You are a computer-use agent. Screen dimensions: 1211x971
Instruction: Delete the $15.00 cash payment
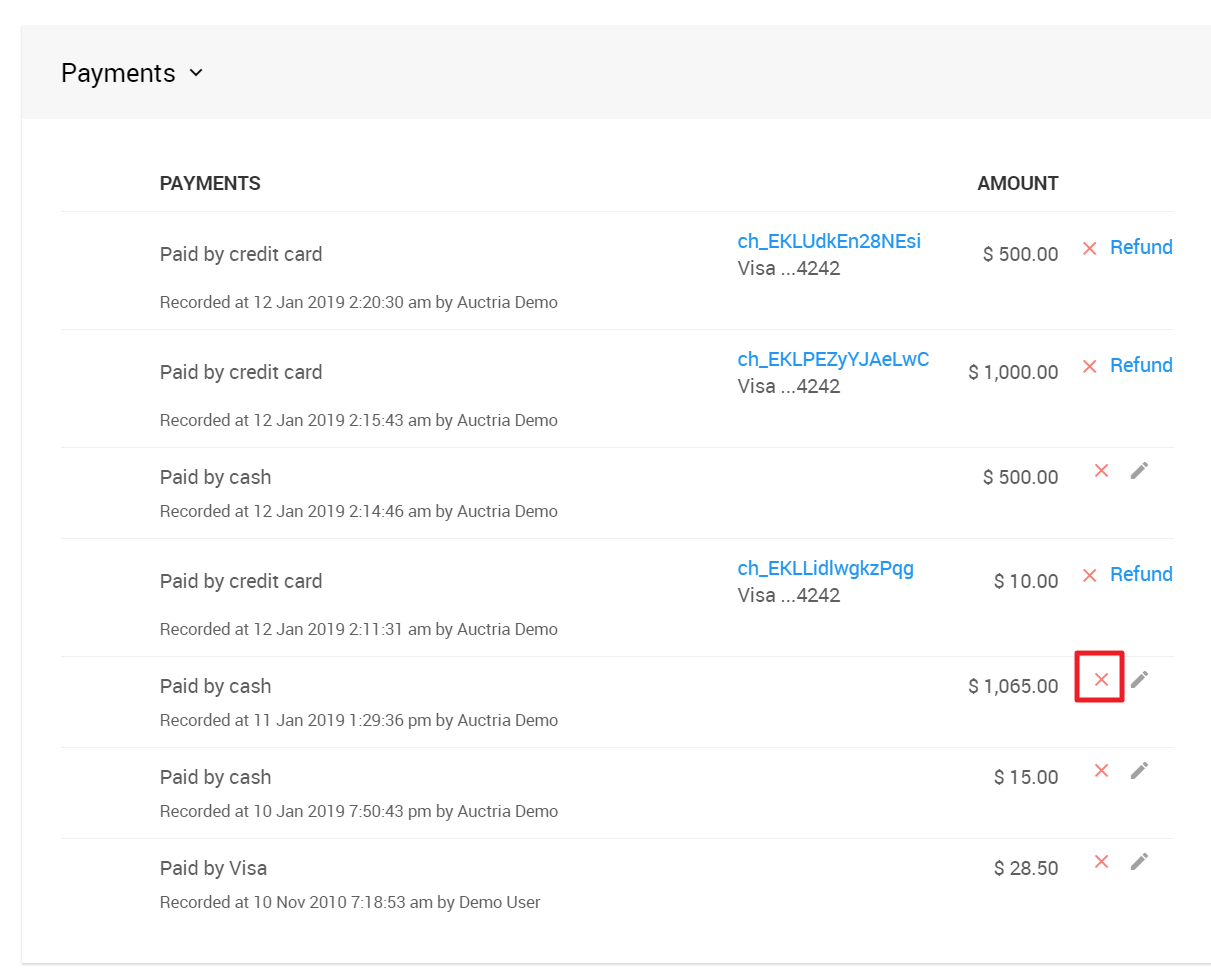pos(1101,771)
